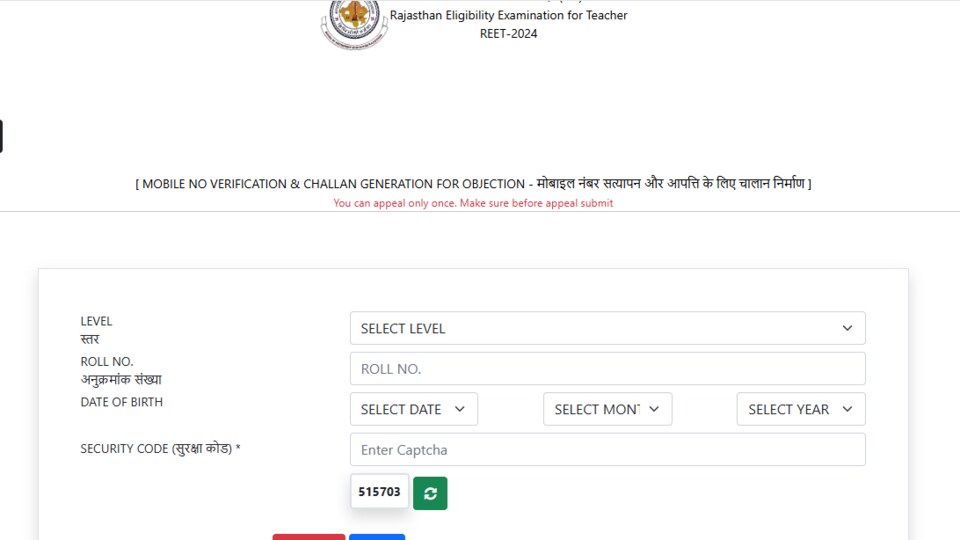
Task: Click the red 'You can appeal only once' notice
Action: pyautogui.click(x=473, y=203)
